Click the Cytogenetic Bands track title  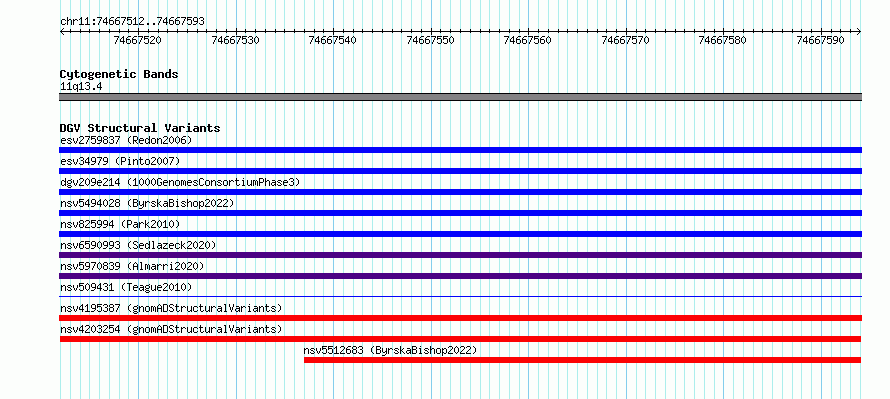coord(119,74)
